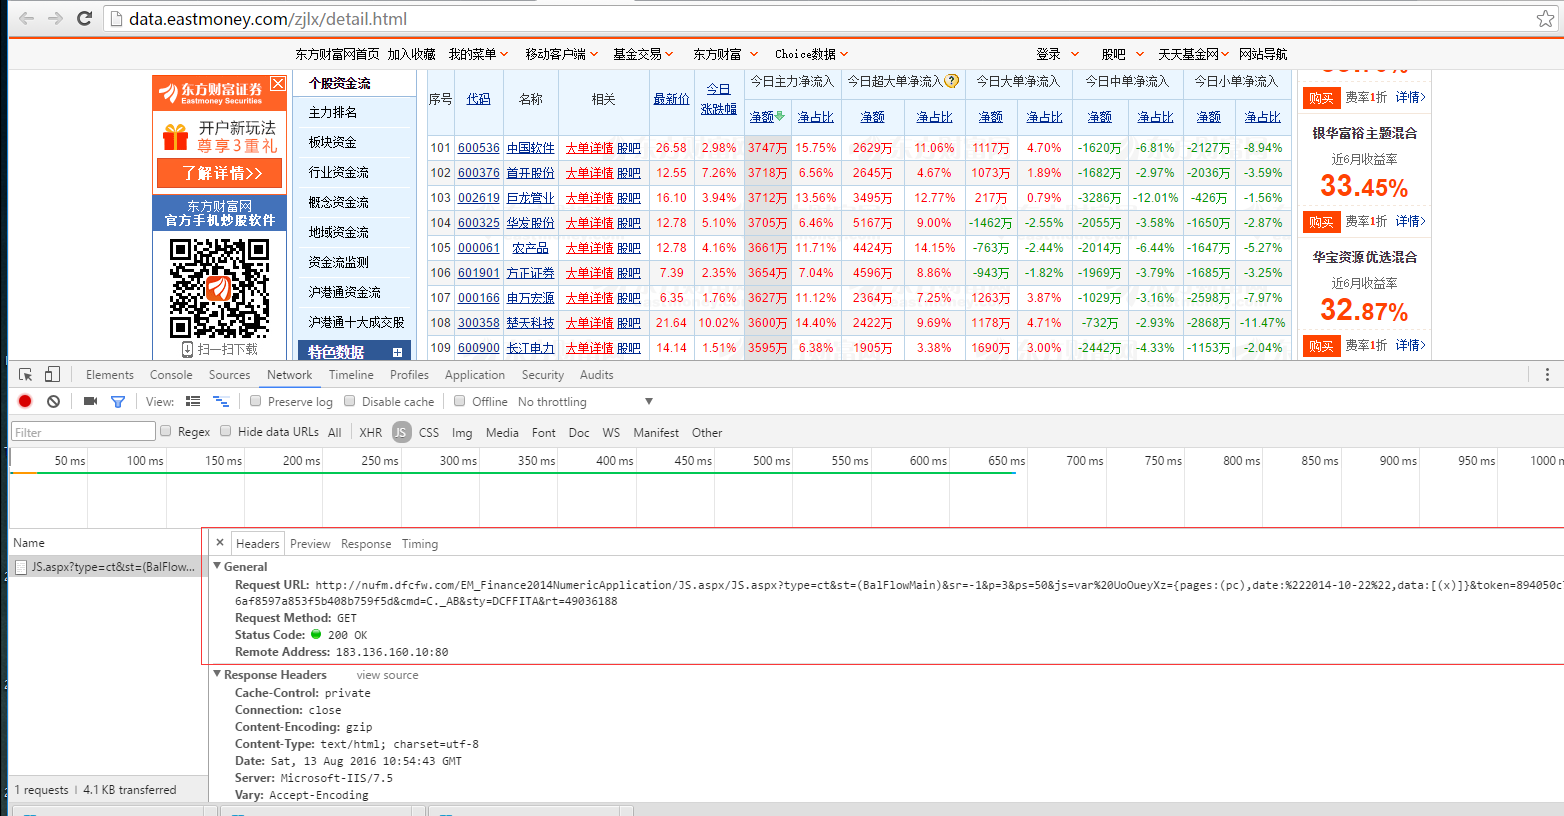Click the help icon next to 今日超大单净流入
The width and height of the screenshot is (1564, 816).
click(952, 81)
